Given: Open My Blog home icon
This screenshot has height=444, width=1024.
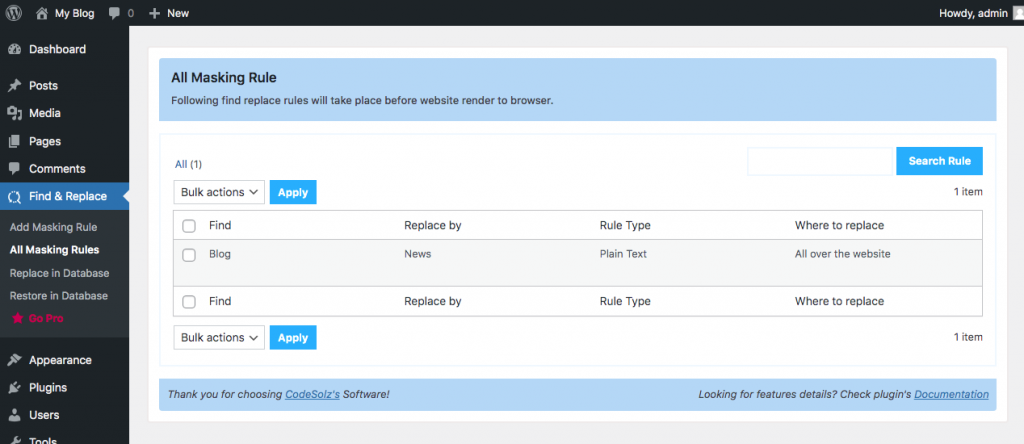Looking at the screenshot, I should (42, 13).
